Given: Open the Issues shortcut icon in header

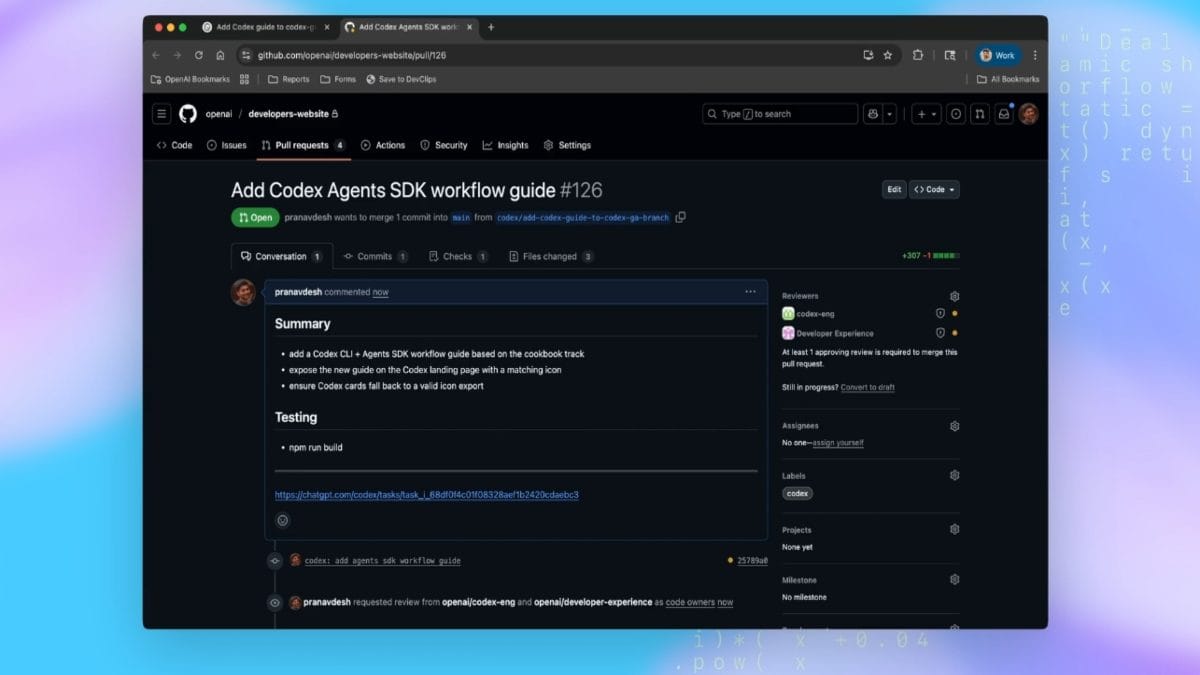Looking at the screenshot, I should coord(956,114).
